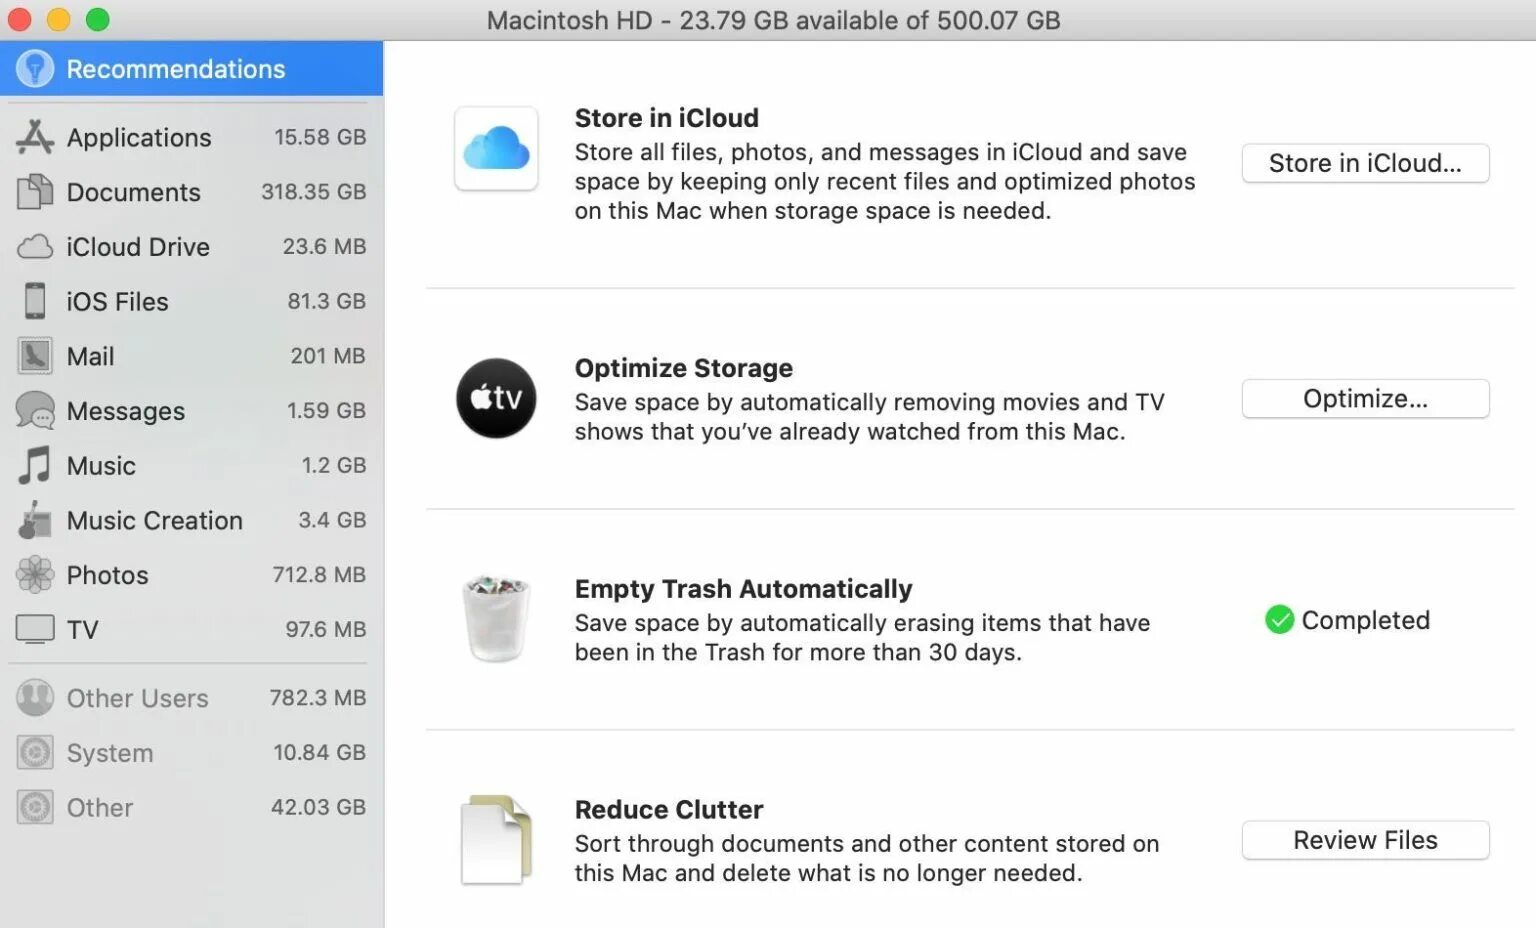Click the Recommendations lightbulb icon
Viewport: 1536px width, 928px height.
pyautogui.click(x=35, y=69)
